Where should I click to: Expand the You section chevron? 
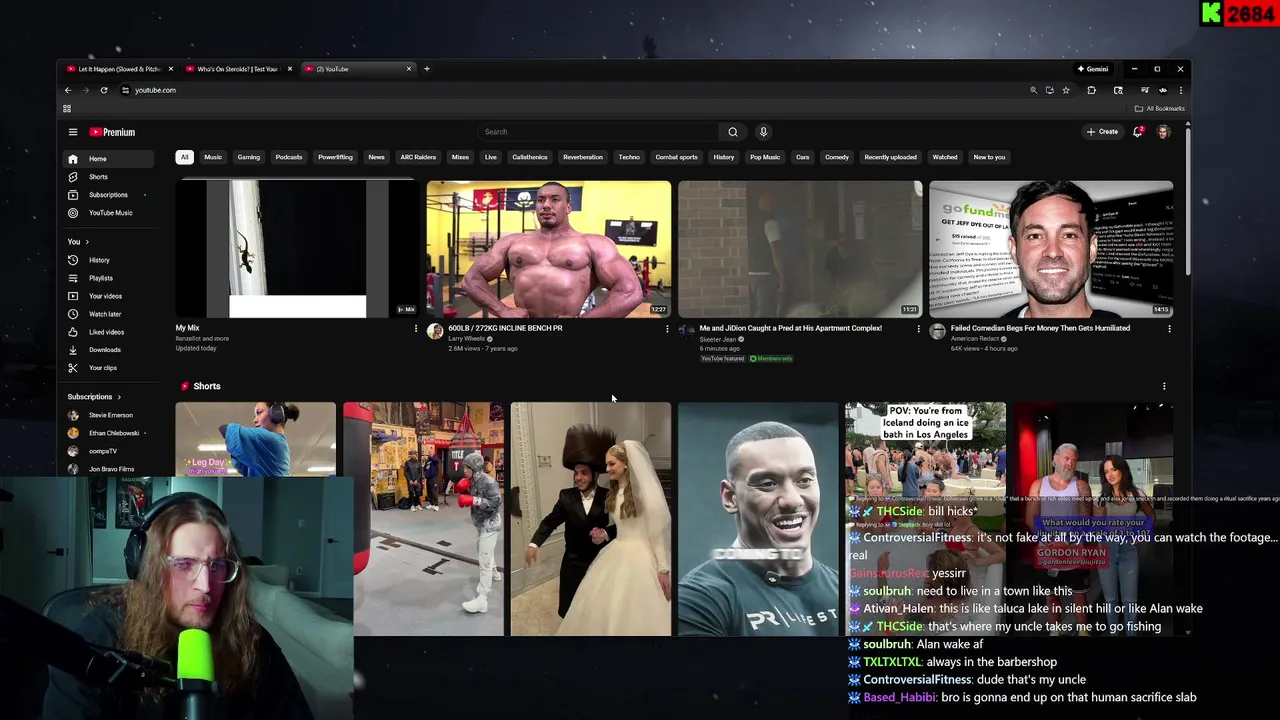[x=87, y=242]
